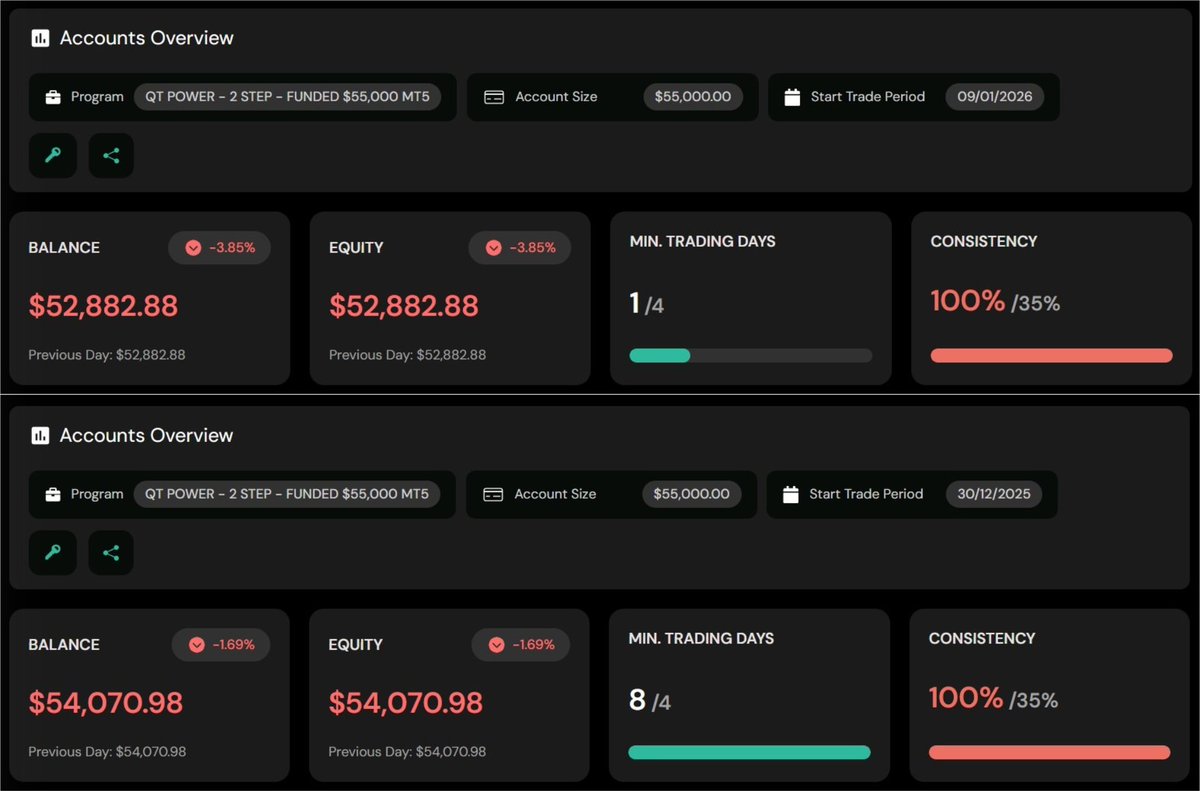1200x791 pixels.
Task: Click the $55,000.00 Account Size value in the bottom account
Action: (x=692, y=494)
